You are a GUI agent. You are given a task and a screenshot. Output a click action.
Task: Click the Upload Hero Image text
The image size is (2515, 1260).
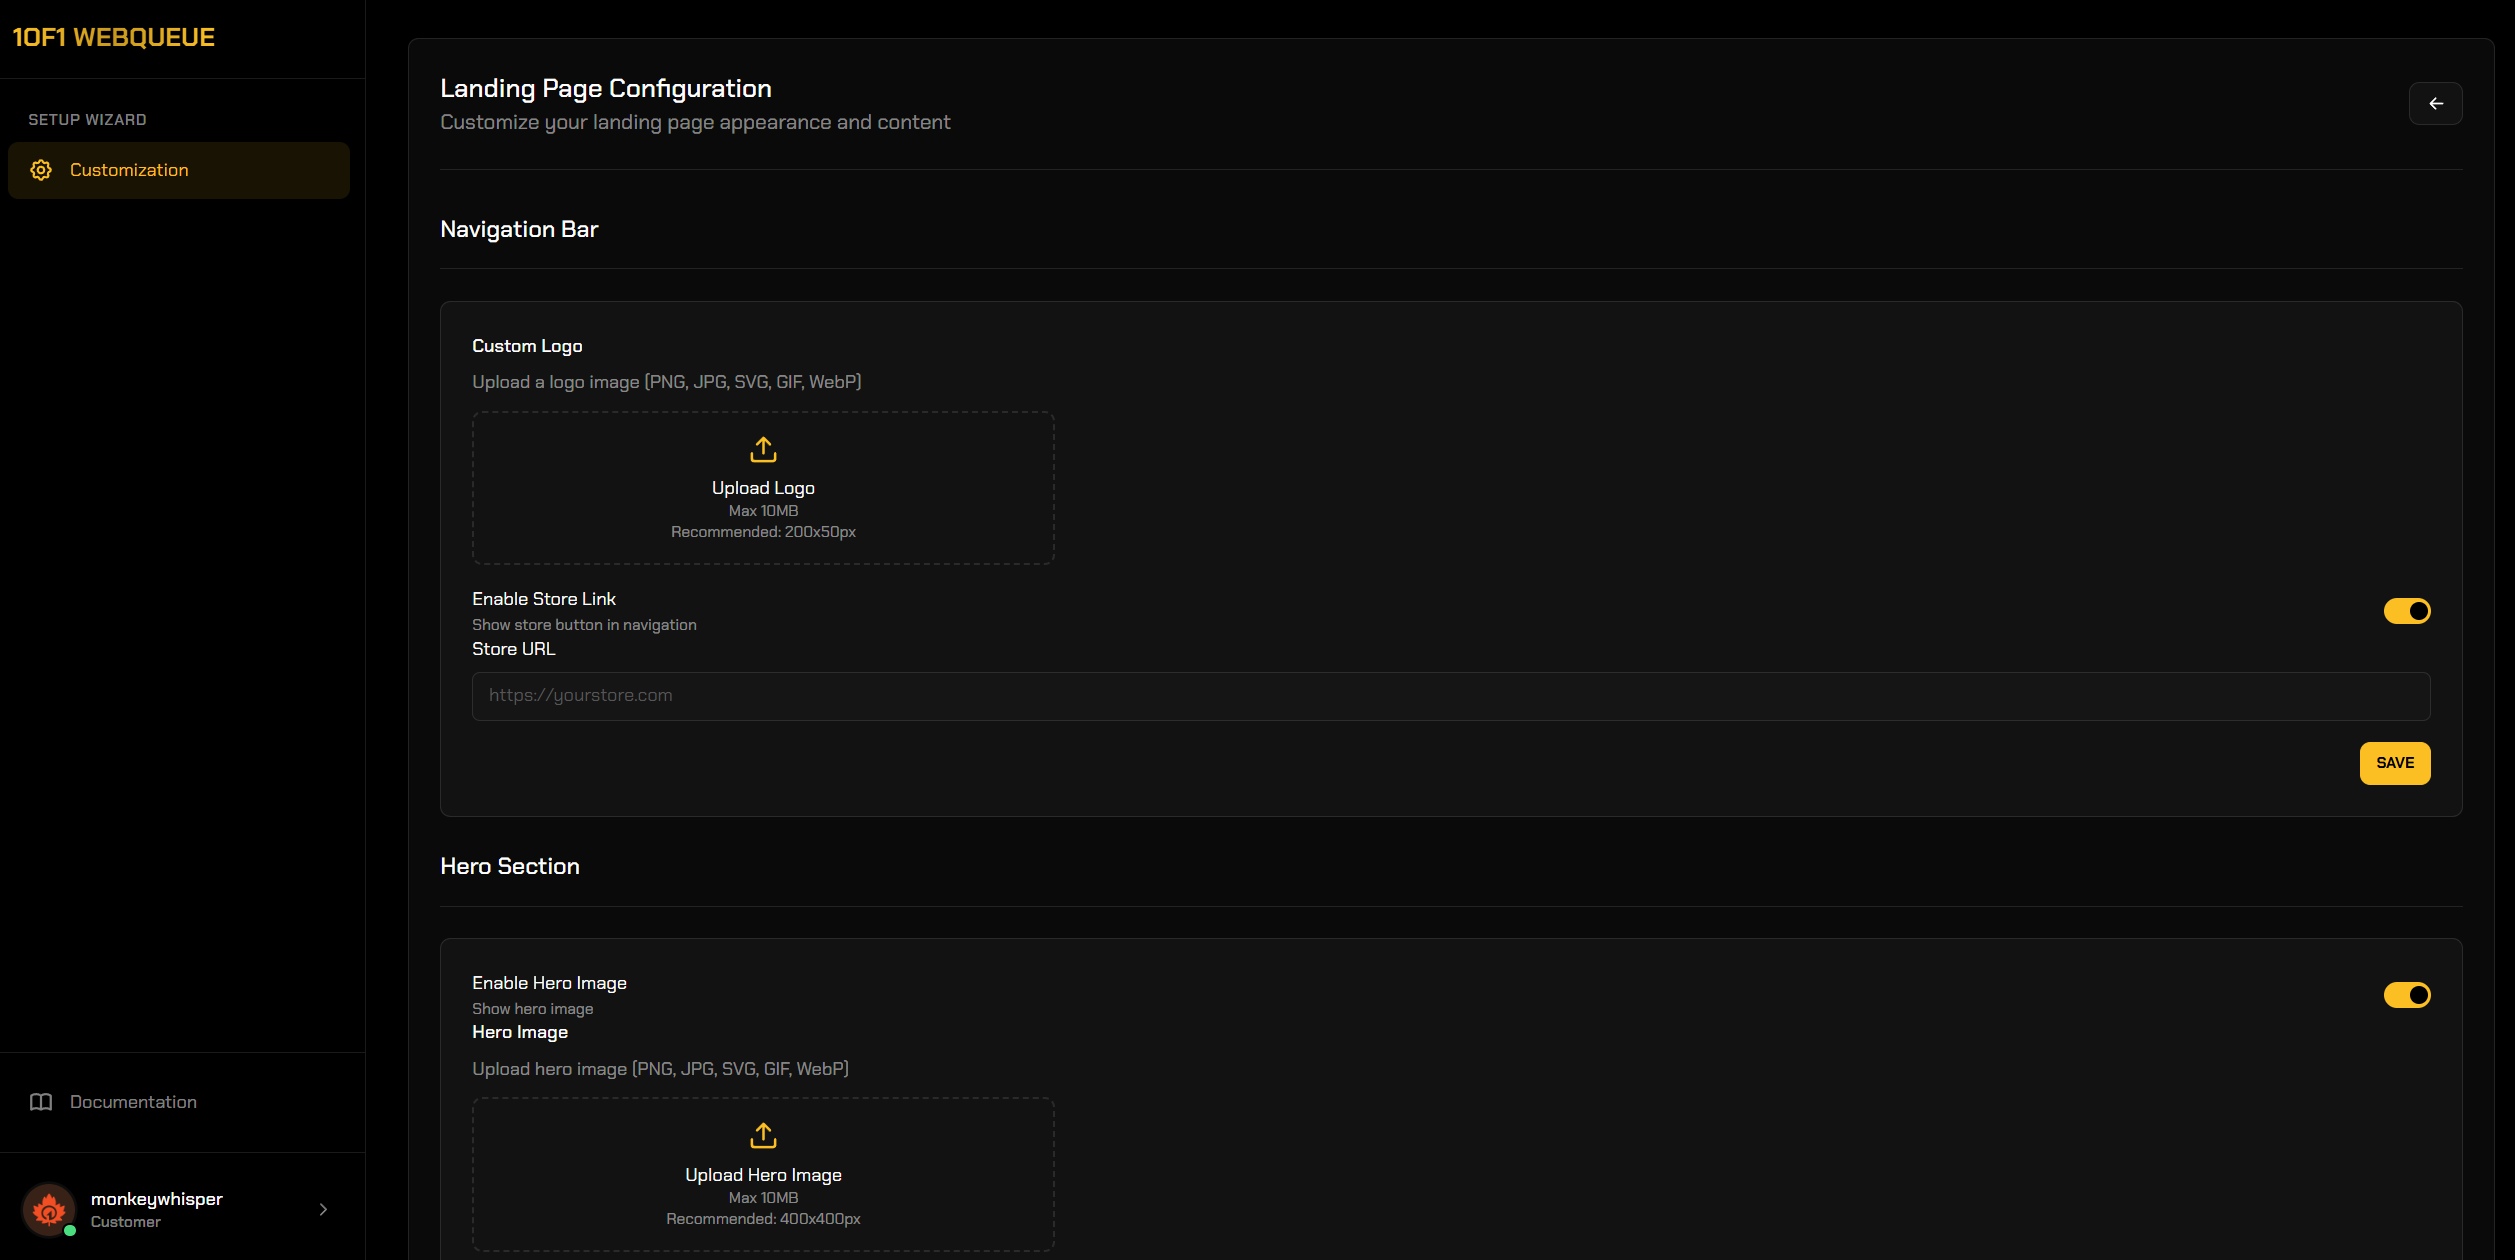[763, 1175]
